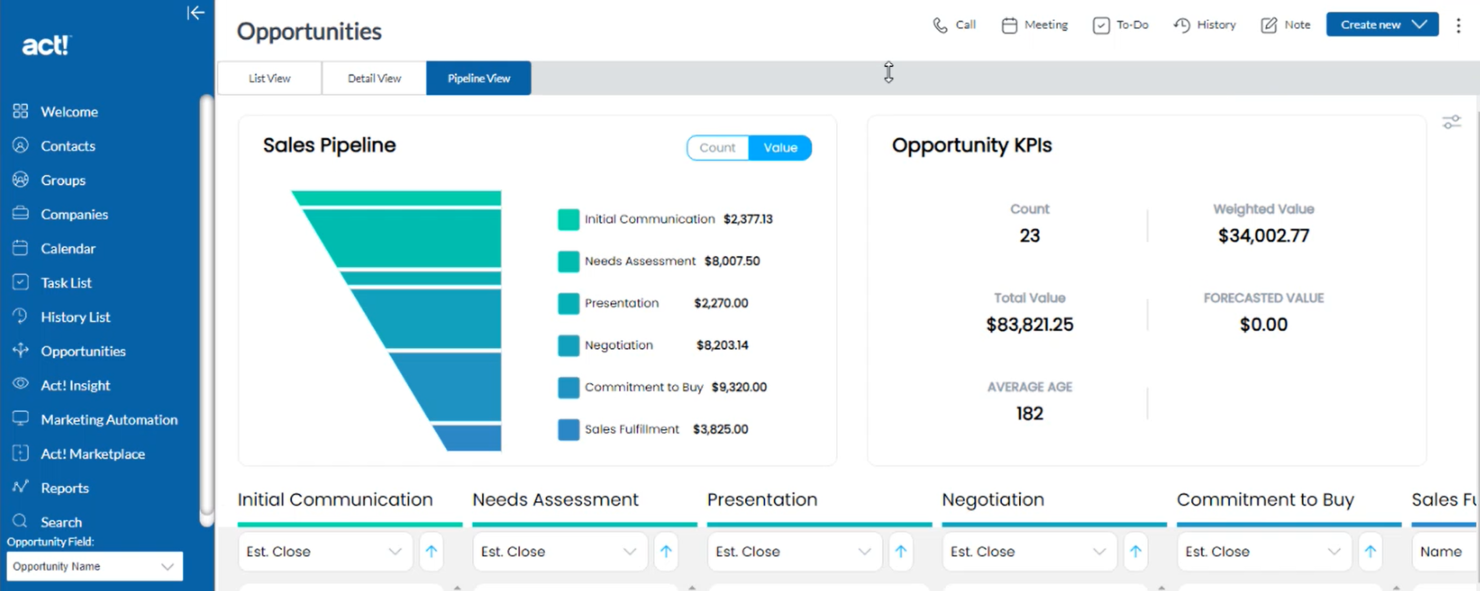Open the Detail View tab

[374, 77]
